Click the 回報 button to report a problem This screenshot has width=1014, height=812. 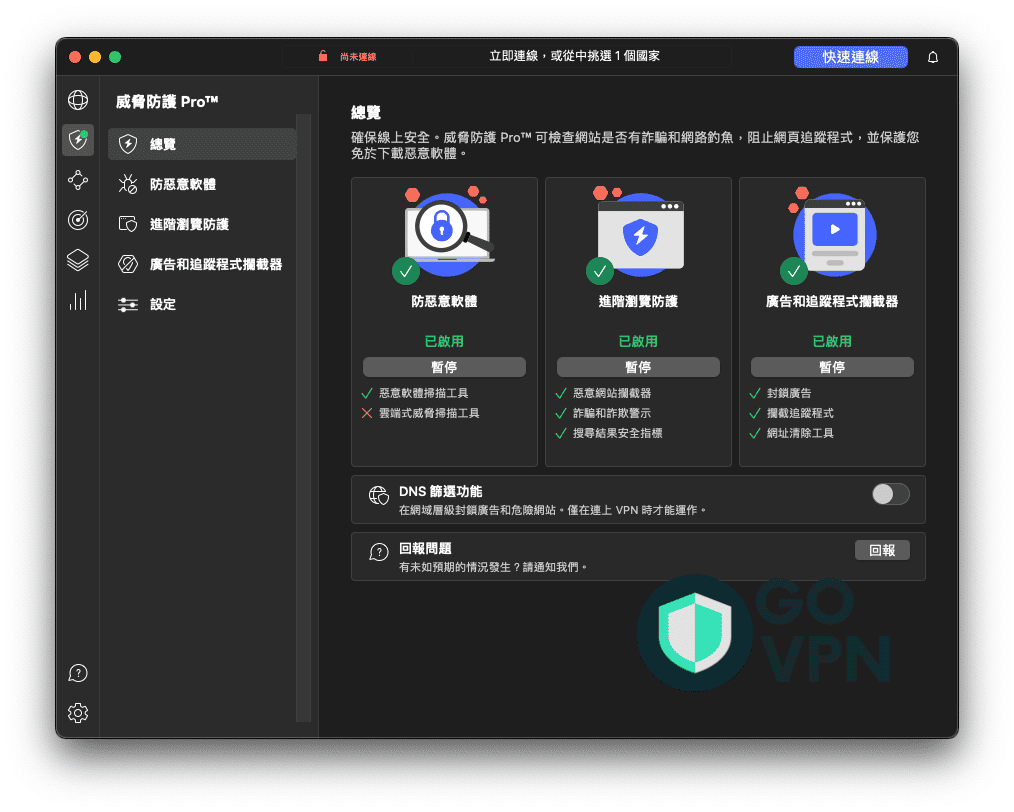pos(883,550)
